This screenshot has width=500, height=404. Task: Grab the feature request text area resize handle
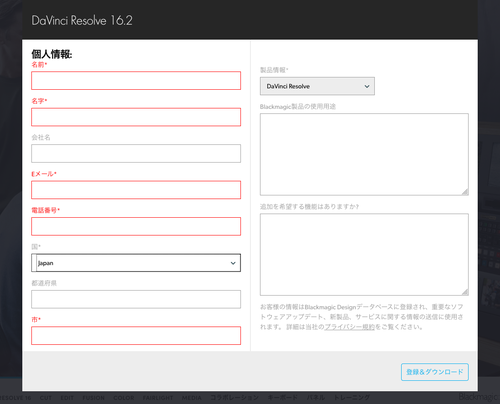[x=465, y=292]
